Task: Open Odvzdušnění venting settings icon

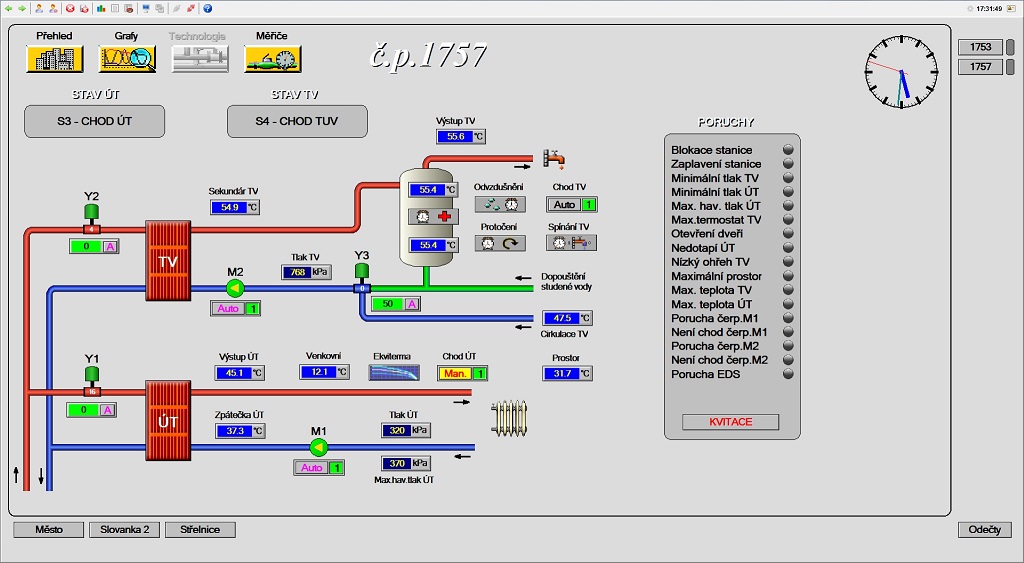Action: [x=500, y=204]
